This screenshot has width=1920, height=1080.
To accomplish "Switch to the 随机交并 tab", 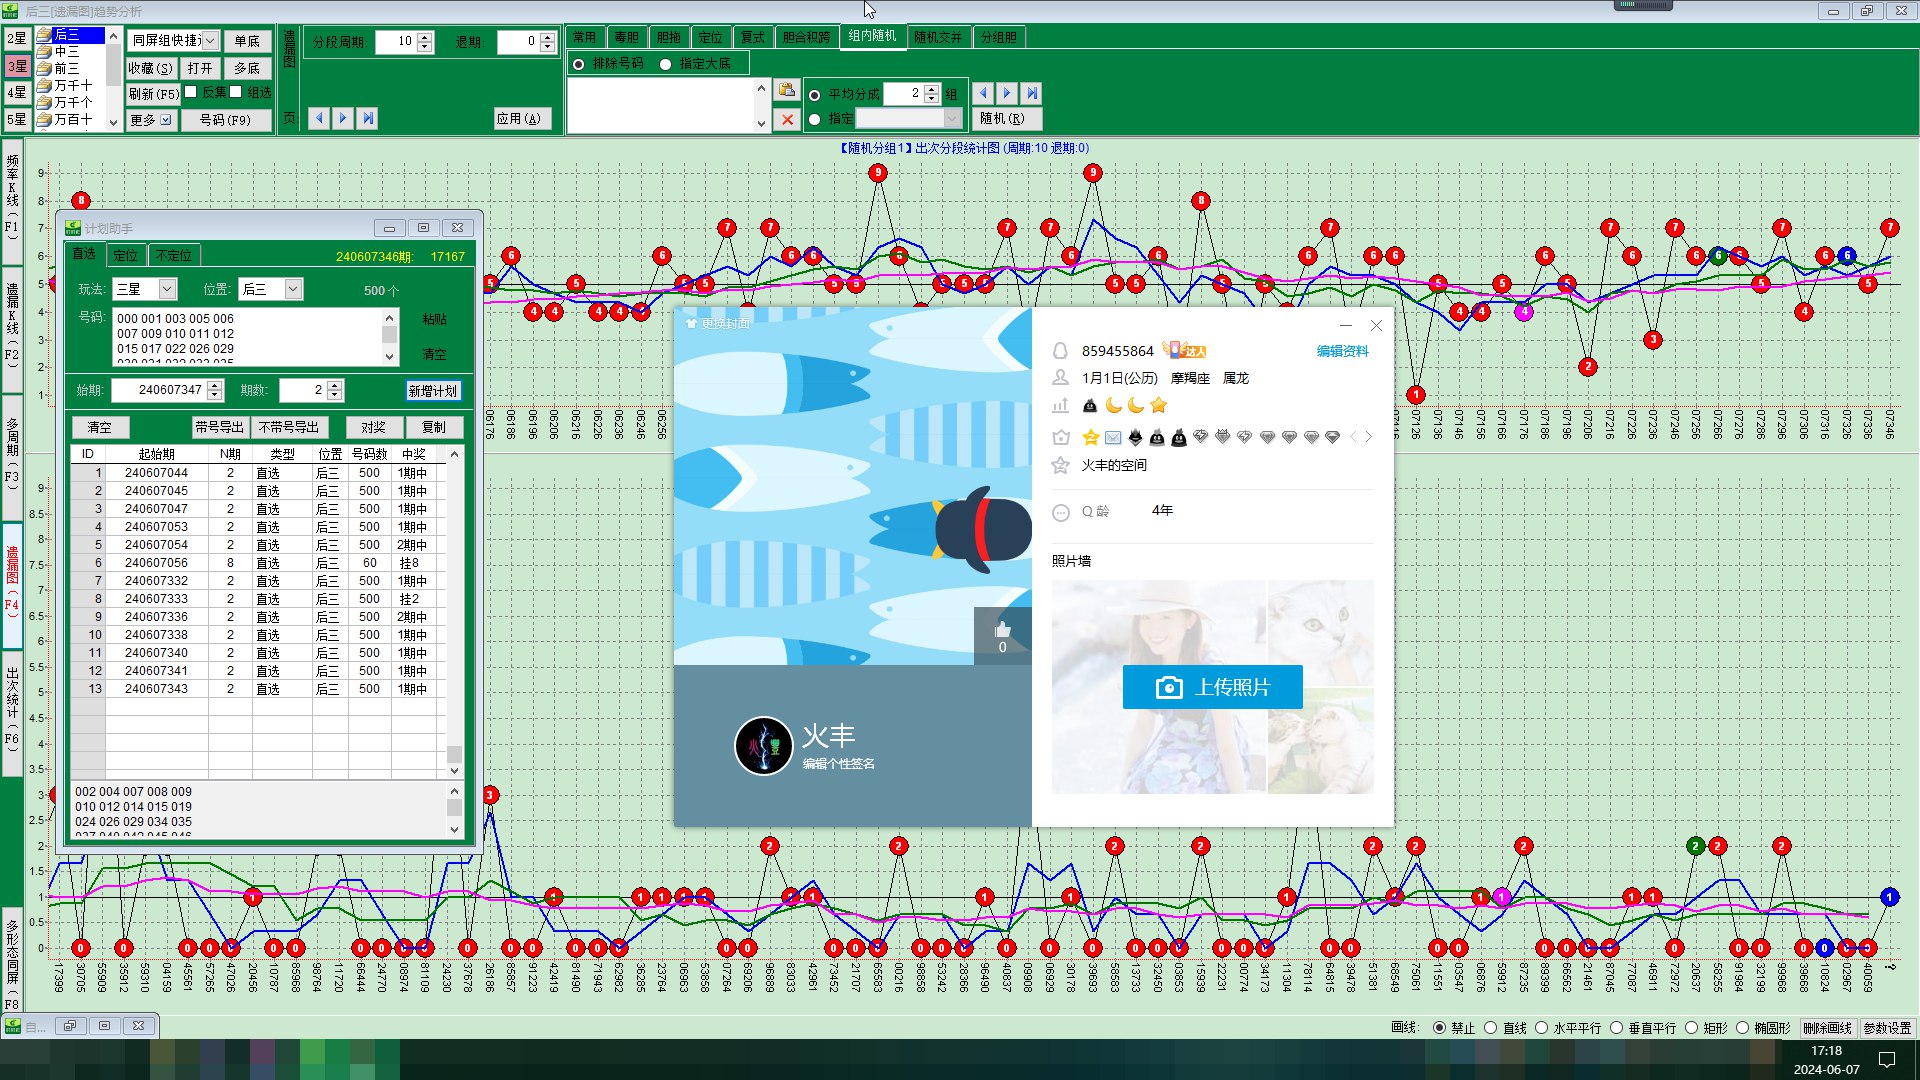I will [938, 37].
